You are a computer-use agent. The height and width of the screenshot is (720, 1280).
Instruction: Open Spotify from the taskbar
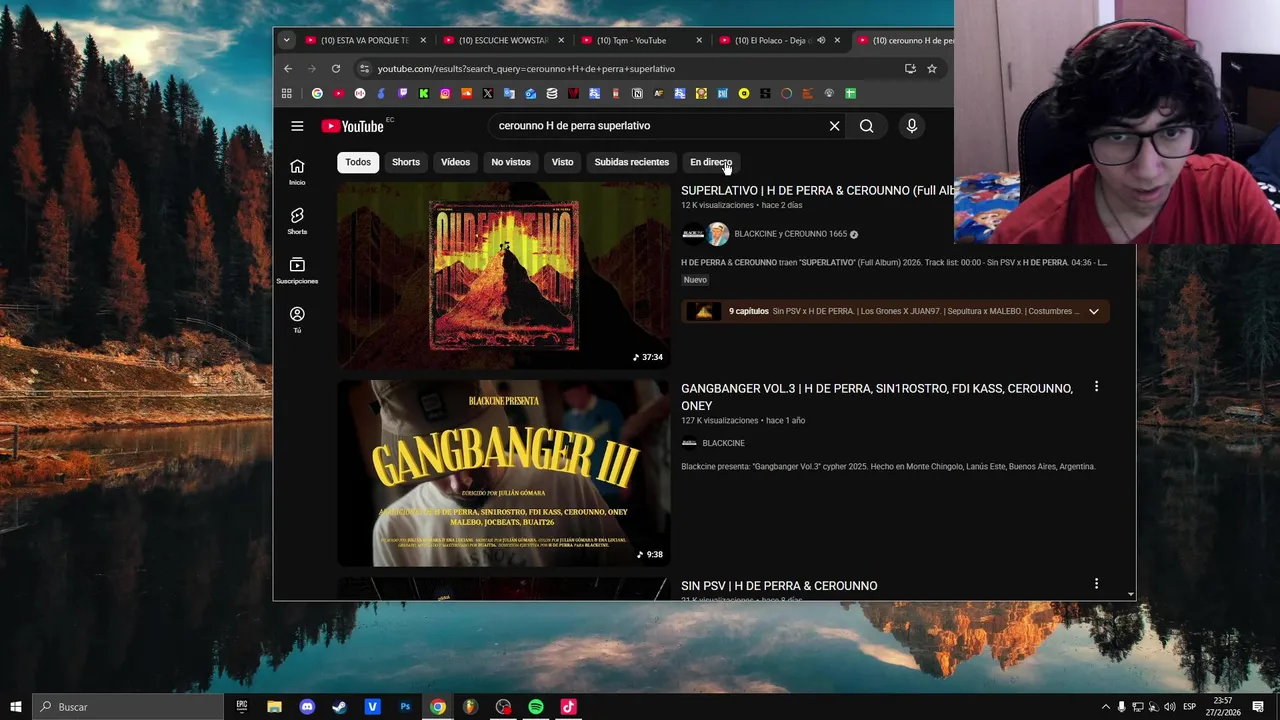(536, 707)
